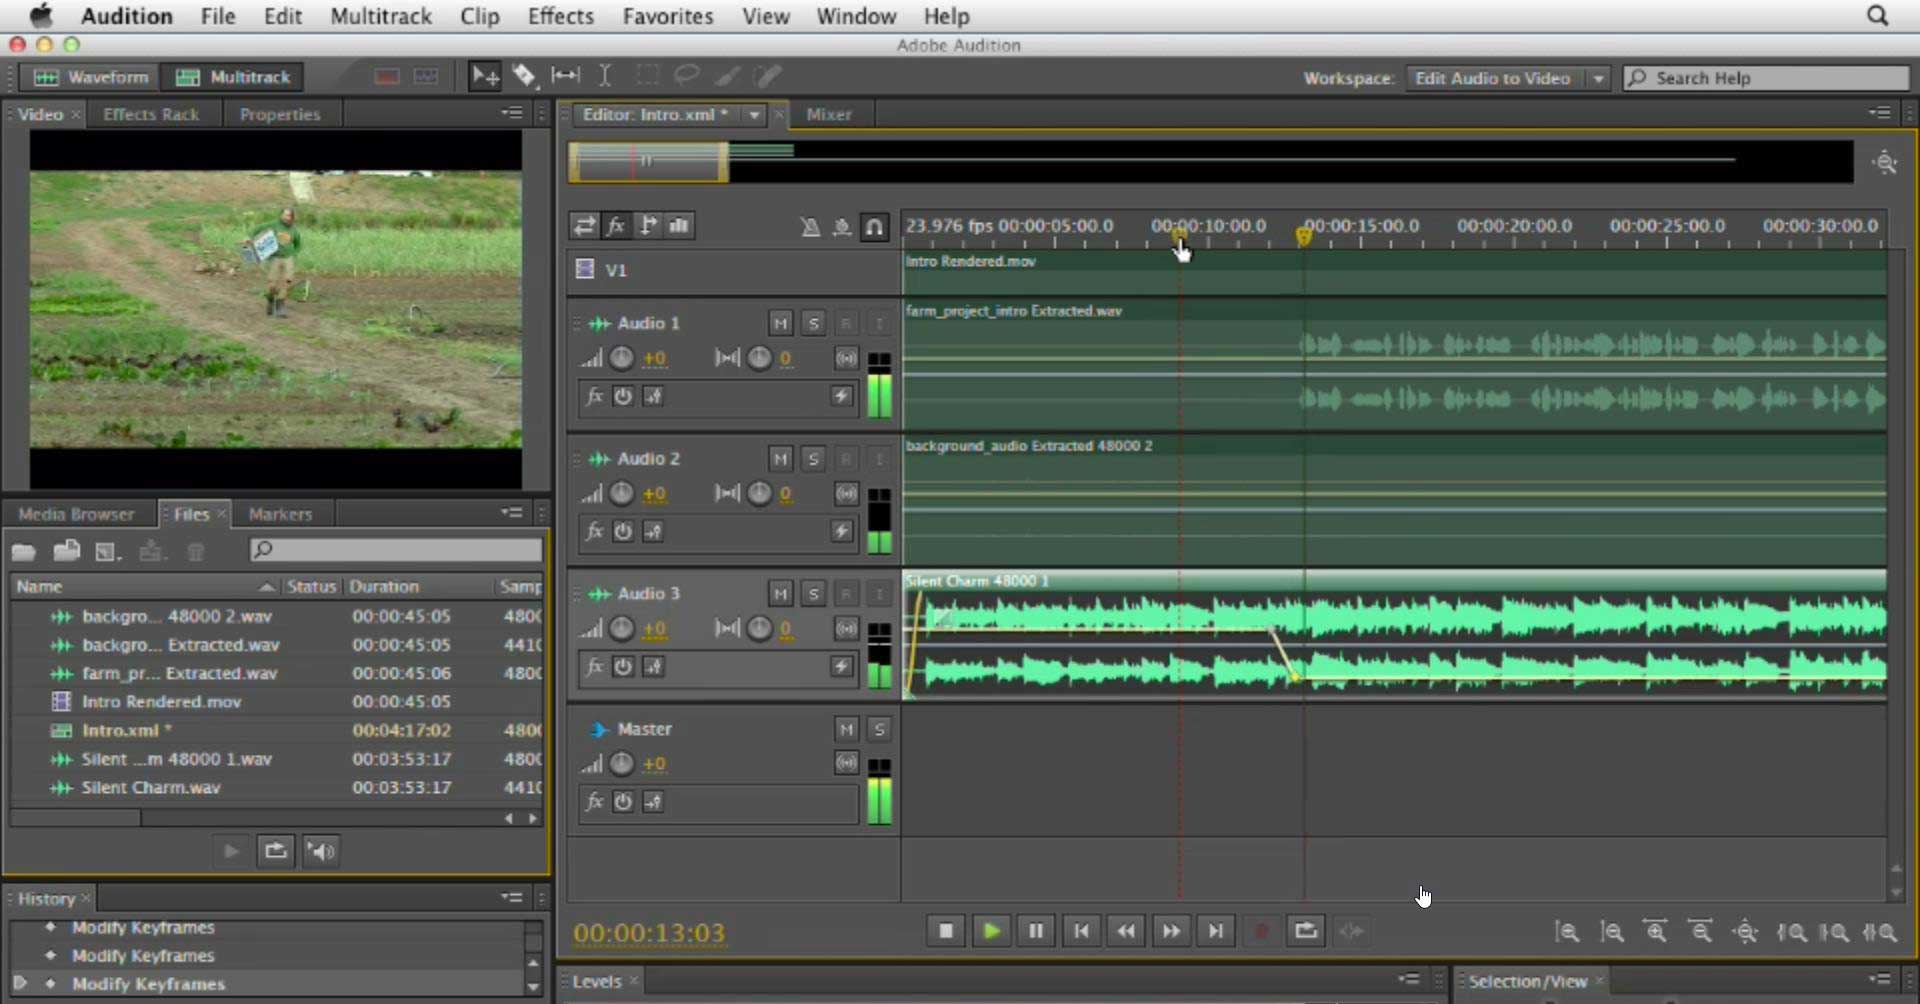The width and height of the screenshot is (1920, 1004).
Task: Click the Stop playback button
Action: tap(945, 931)
